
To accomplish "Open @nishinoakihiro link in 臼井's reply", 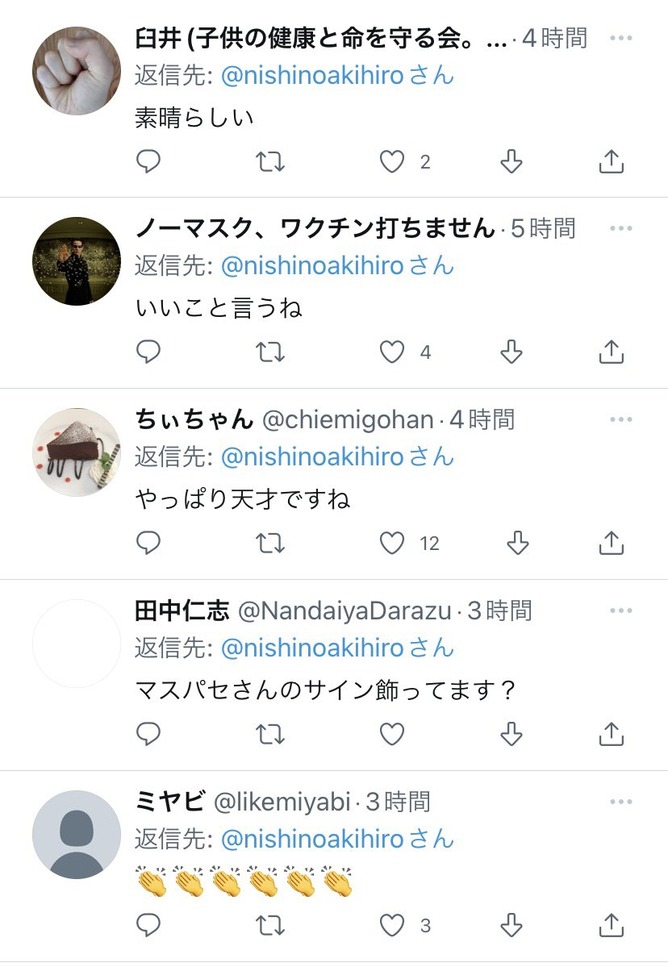I will tap(312, 76).
